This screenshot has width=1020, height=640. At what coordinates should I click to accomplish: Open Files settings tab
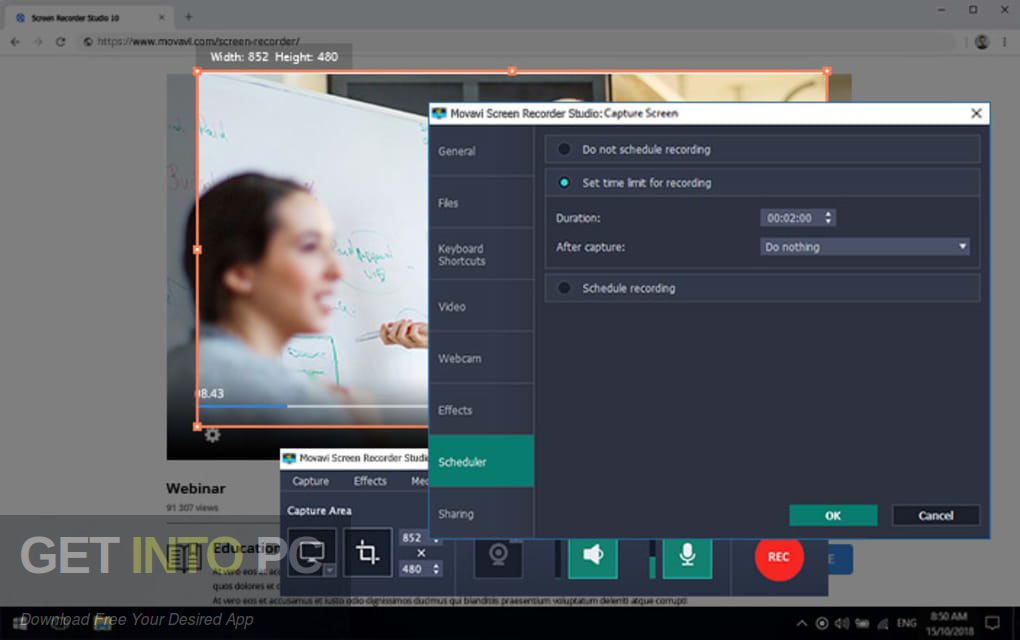[481, 203]
